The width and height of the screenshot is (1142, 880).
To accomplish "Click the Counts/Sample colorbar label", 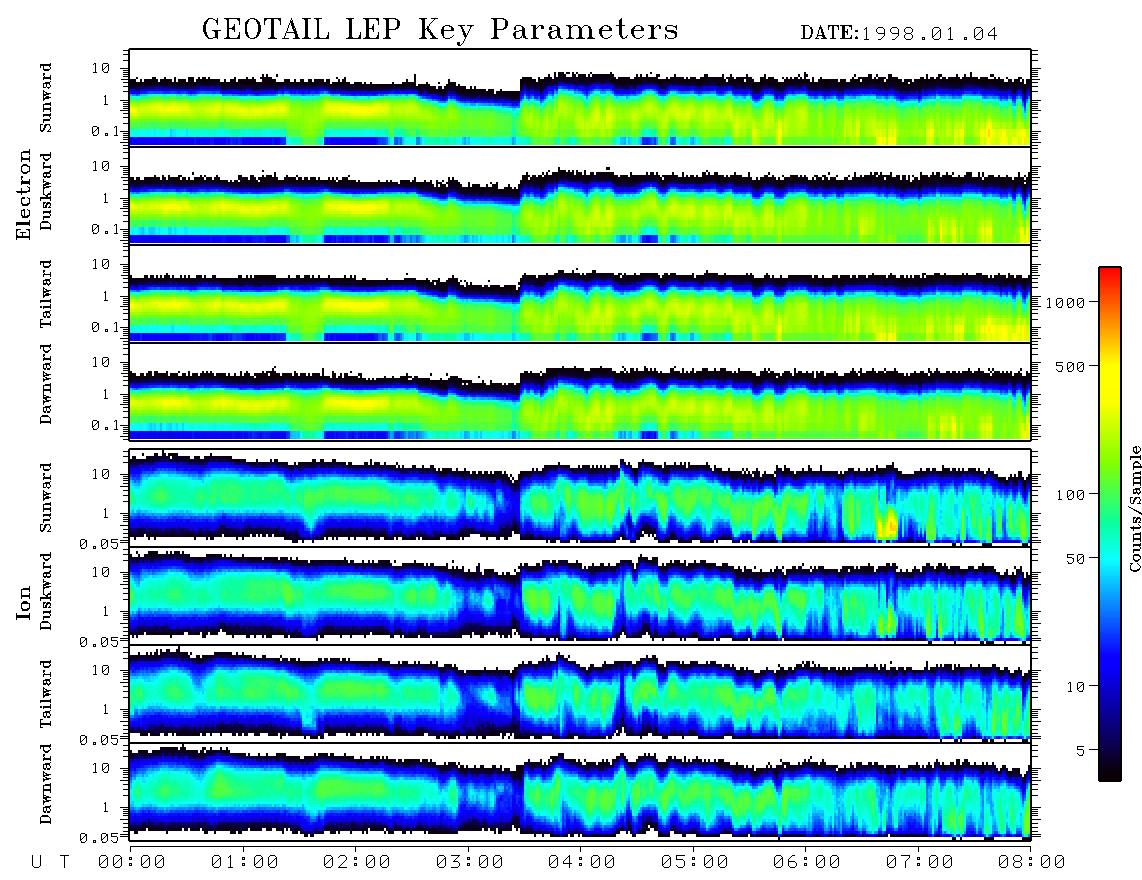I will pos(1134,508).
